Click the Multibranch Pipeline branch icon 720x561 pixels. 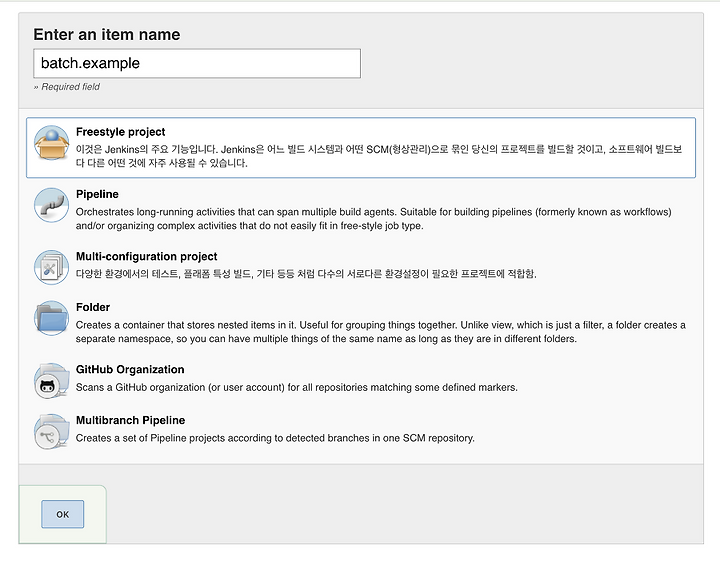click(51, 432)
